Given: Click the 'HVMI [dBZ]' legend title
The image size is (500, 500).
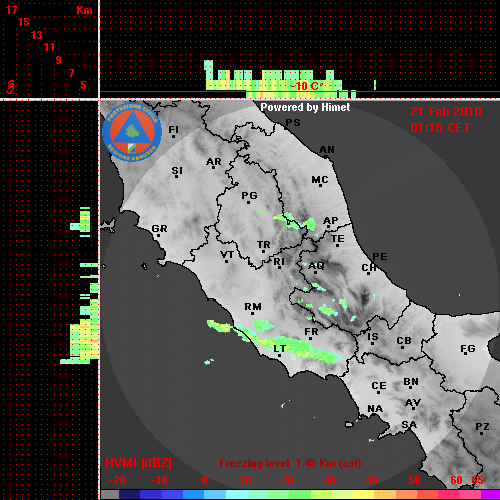Looking at the screenshot, I should tap(138, 463).
